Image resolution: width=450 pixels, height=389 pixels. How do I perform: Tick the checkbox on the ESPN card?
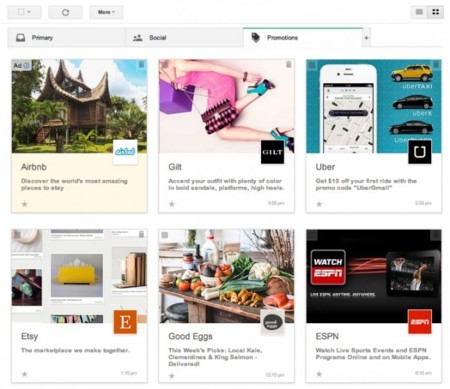coord(312,235)
